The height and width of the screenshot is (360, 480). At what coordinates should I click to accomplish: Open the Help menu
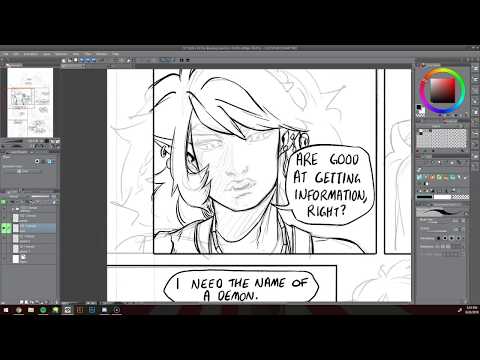coord(115,54)
